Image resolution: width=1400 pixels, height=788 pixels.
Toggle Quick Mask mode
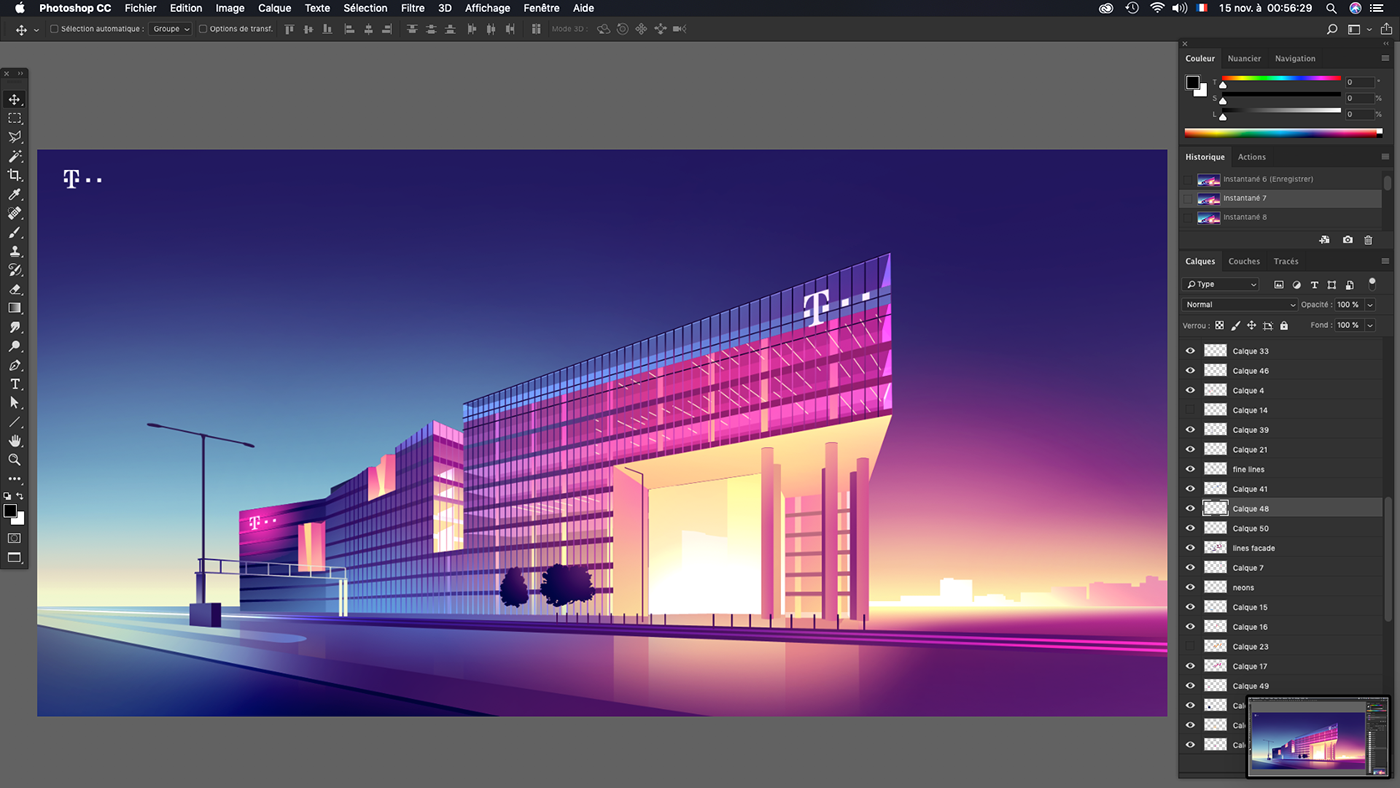14,539
